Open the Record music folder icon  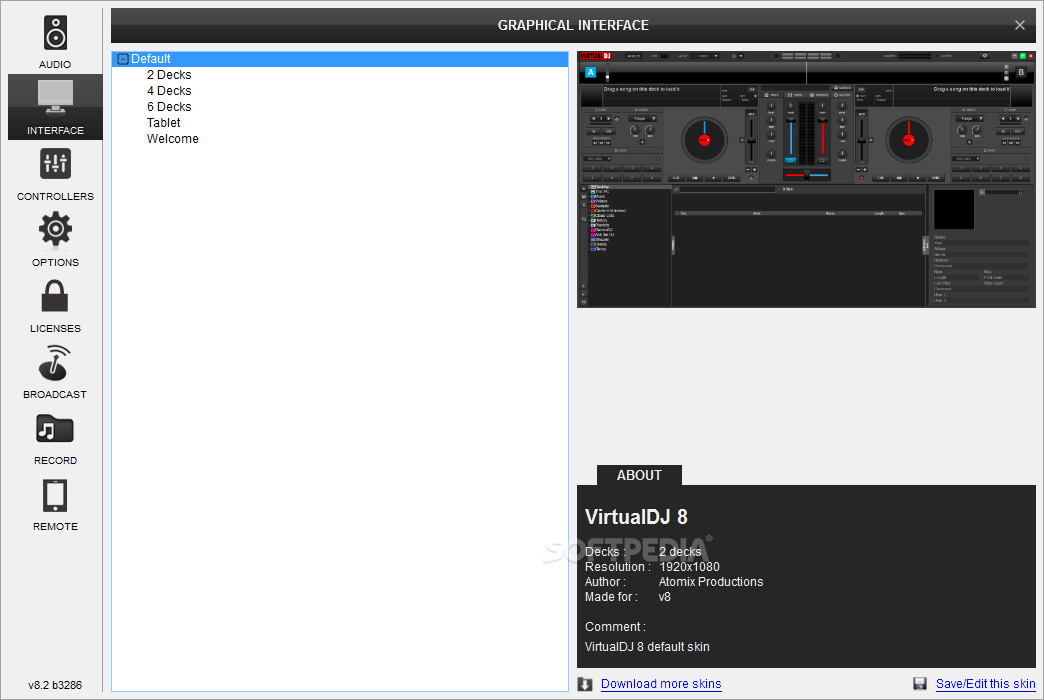[x=55, y=429]
